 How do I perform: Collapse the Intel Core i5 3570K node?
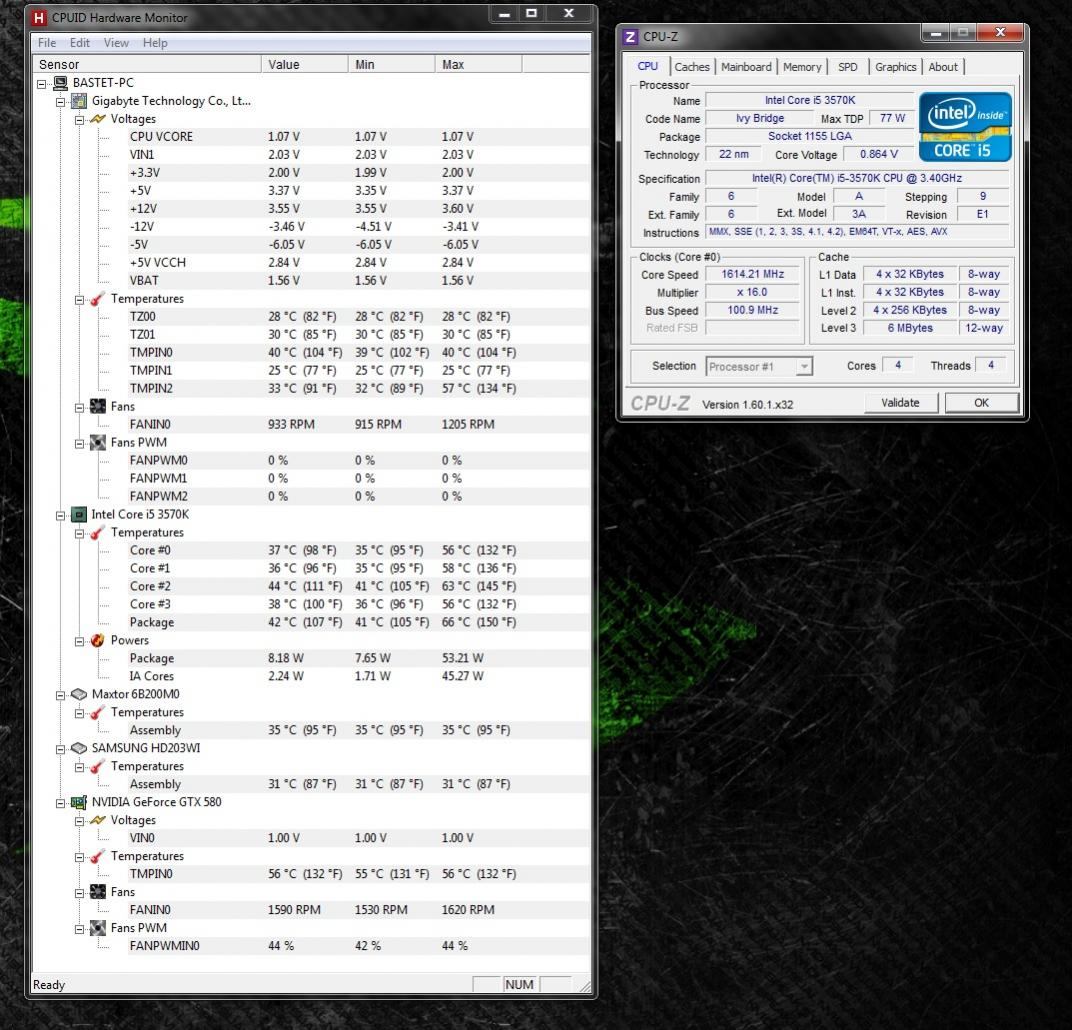[60, 516]
